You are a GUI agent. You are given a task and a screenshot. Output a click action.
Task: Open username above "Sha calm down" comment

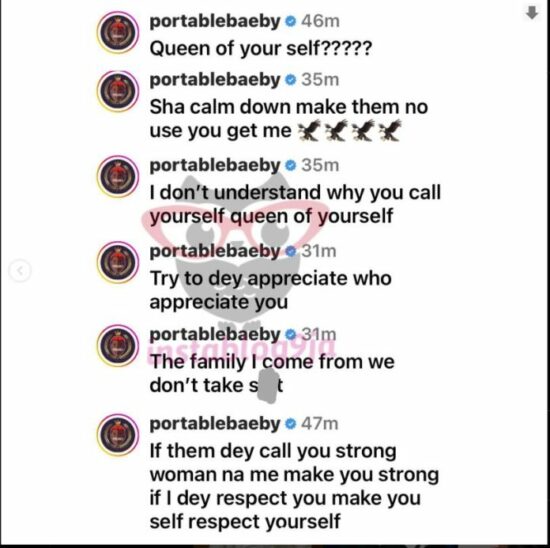tap(215, 80)
